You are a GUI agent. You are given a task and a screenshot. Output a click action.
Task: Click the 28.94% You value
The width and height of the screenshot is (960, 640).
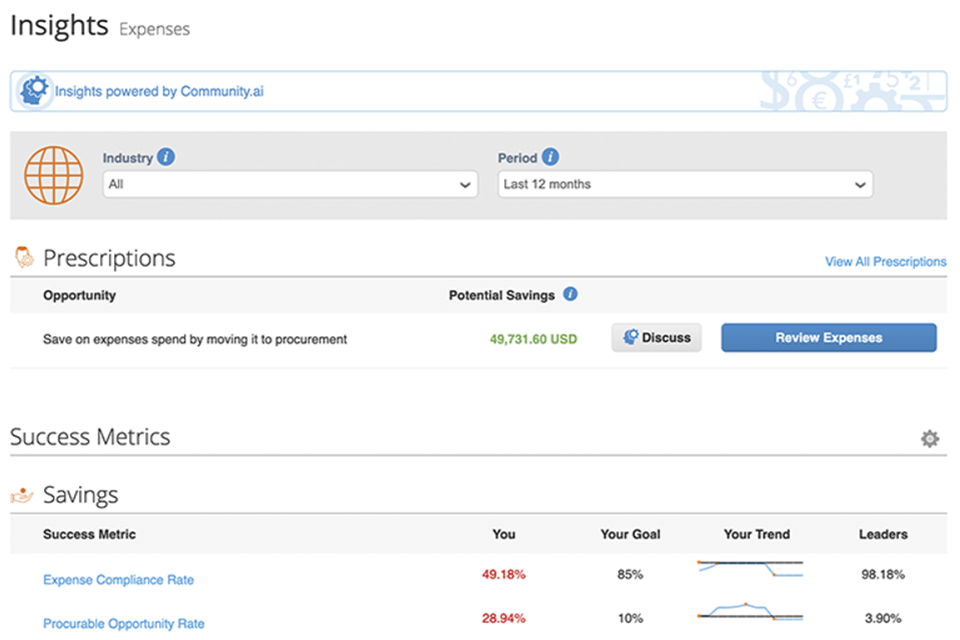click(503, 618)
